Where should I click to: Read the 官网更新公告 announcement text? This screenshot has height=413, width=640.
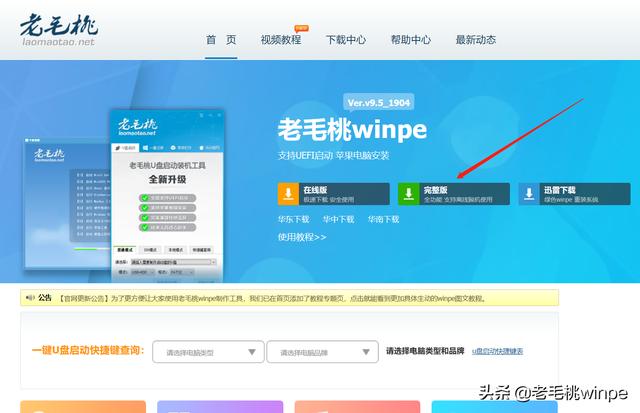point(273,298)
